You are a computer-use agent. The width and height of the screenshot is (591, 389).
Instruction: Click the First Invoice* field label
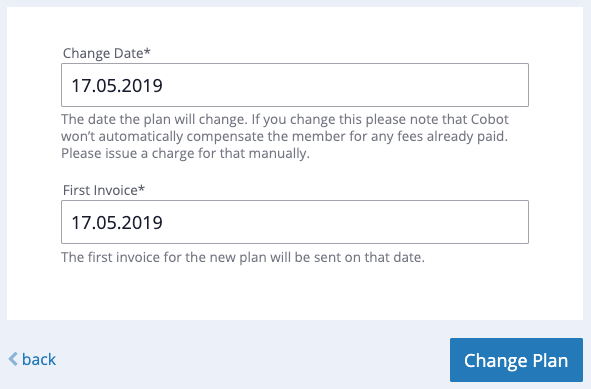(x=104, y=190)
